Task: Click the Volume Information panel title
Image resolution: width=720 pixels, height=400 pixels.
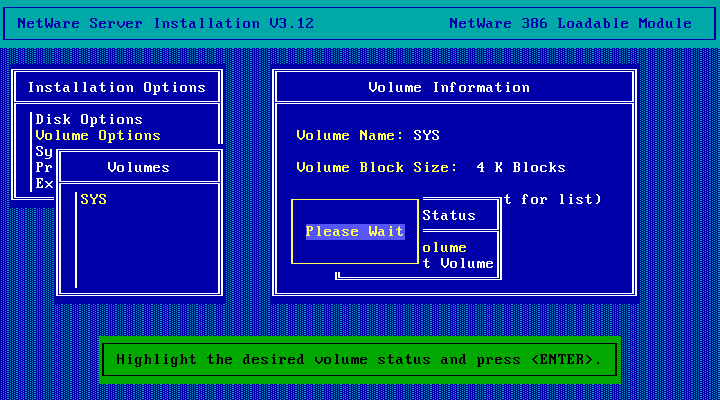Action: (x=449, y=87)
